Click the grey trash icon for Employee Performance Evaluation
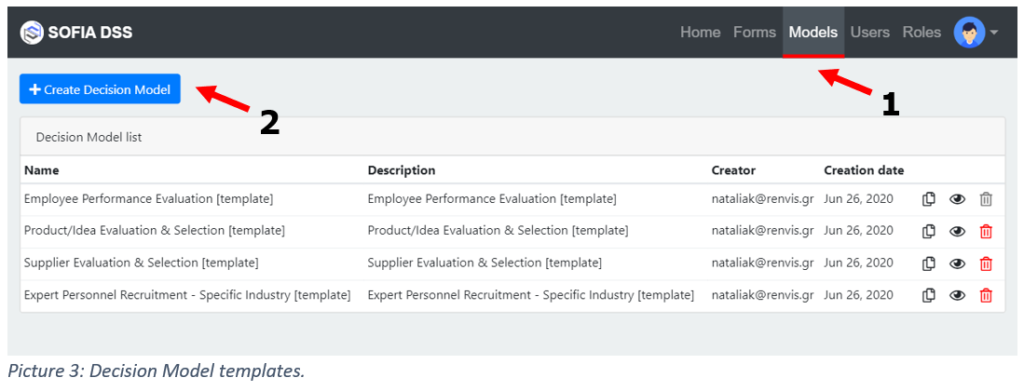Viewport: 1024px width, 391px height. (986, 199)
